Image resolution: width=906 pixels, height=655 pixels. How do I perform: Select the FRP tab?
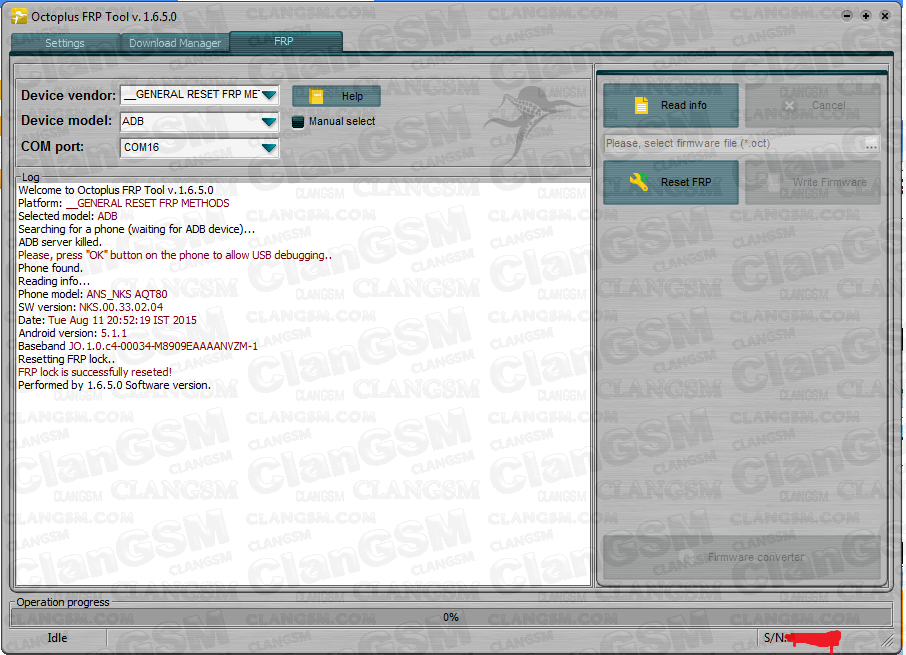(x=285, y=42)
